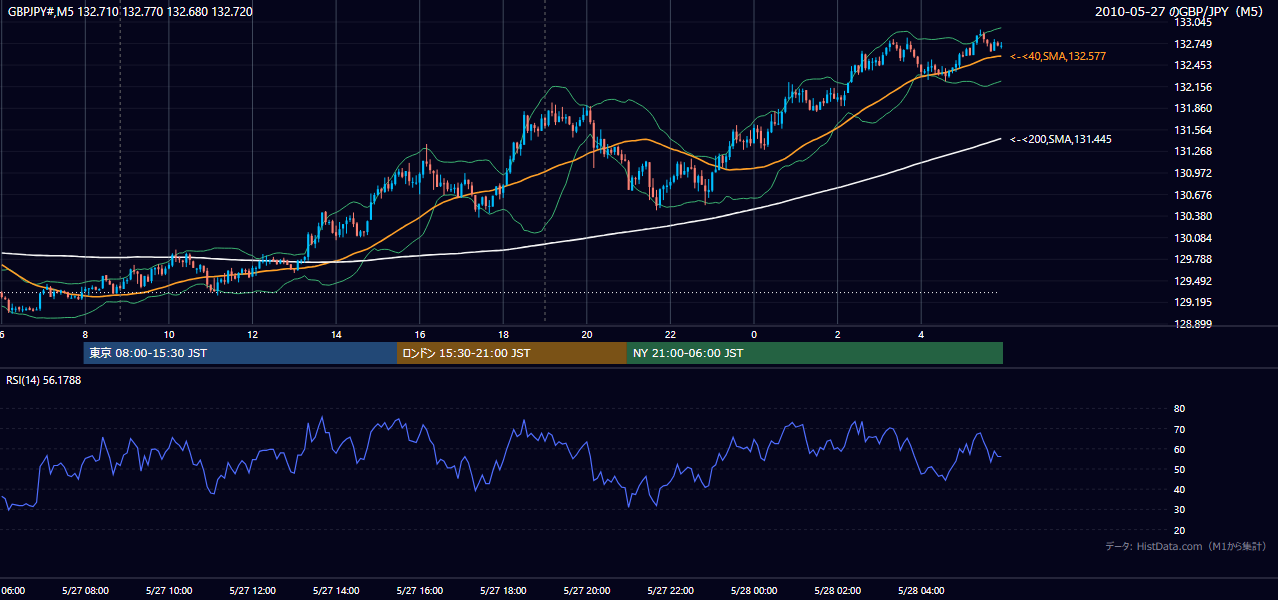Screen dimensions: 1278x600
Task: Click the 5/27 20:00 time label
Action: pyautogui.click(x=587, y=590)
